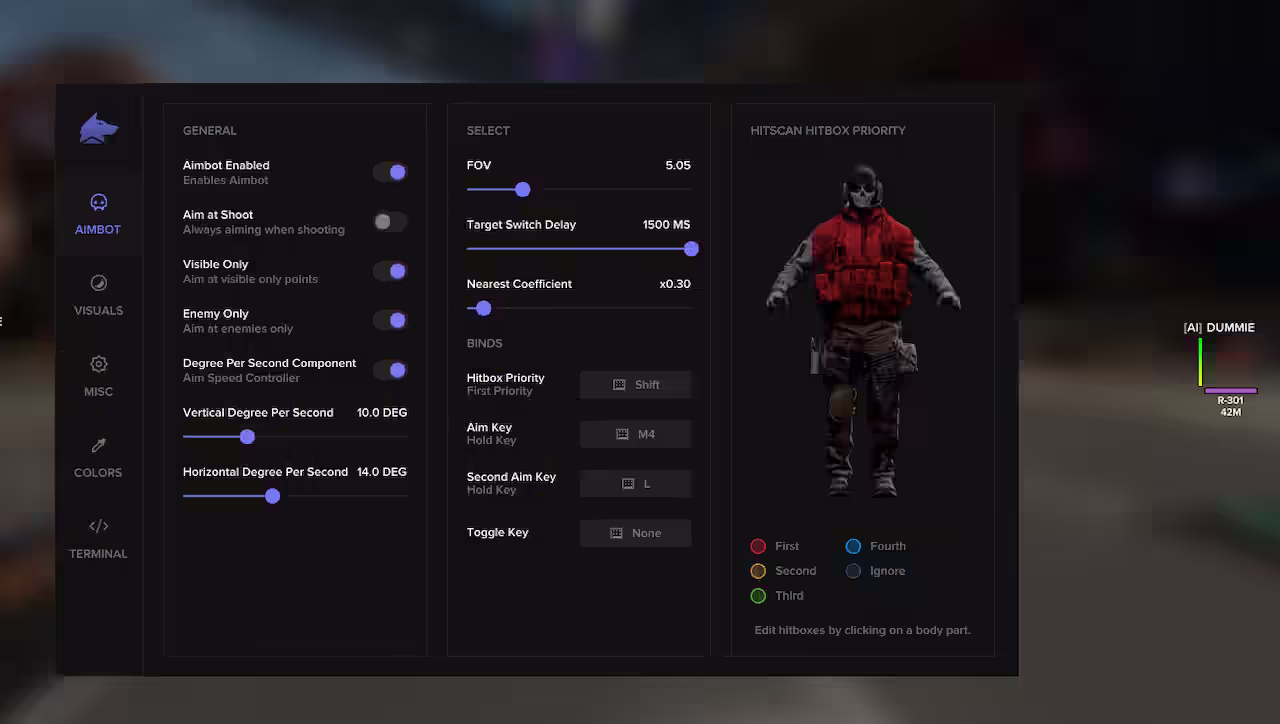Screen dimensions: 1280x724
Task: Click the keyboard icon on the Hitbox Priority bind
Action: tap(618, 384)
